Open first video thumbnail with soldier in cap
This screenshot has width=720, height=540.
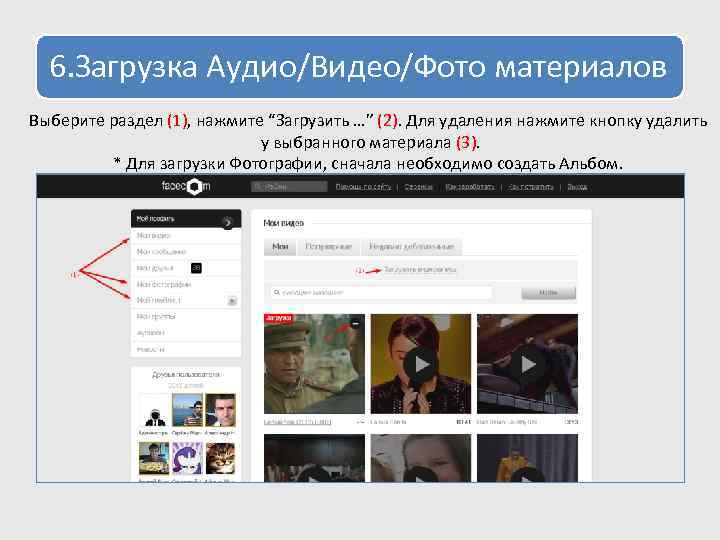click(314, 364)
